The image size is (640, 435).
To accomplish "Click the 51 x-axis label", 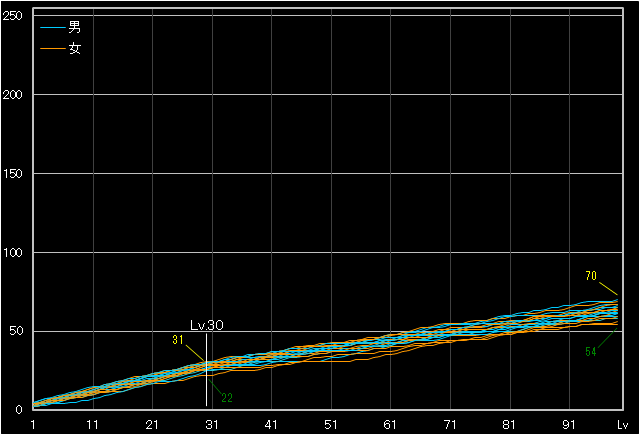I will [331, 425].
